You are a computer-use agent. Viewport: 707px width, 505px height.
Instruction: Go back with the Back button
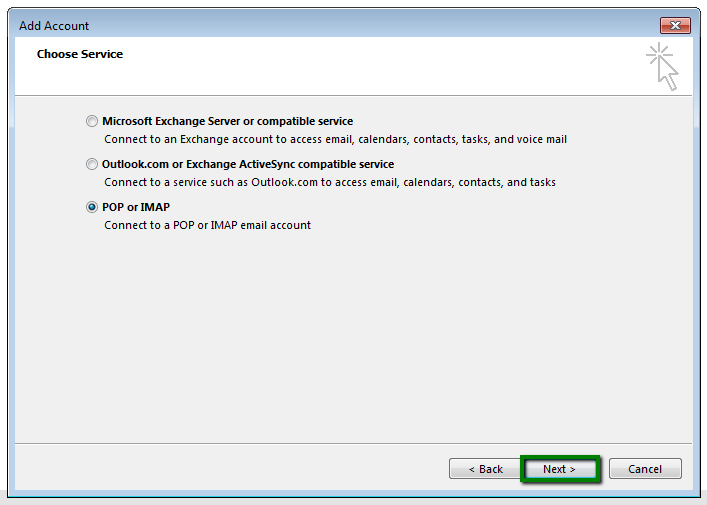[485, 469]
